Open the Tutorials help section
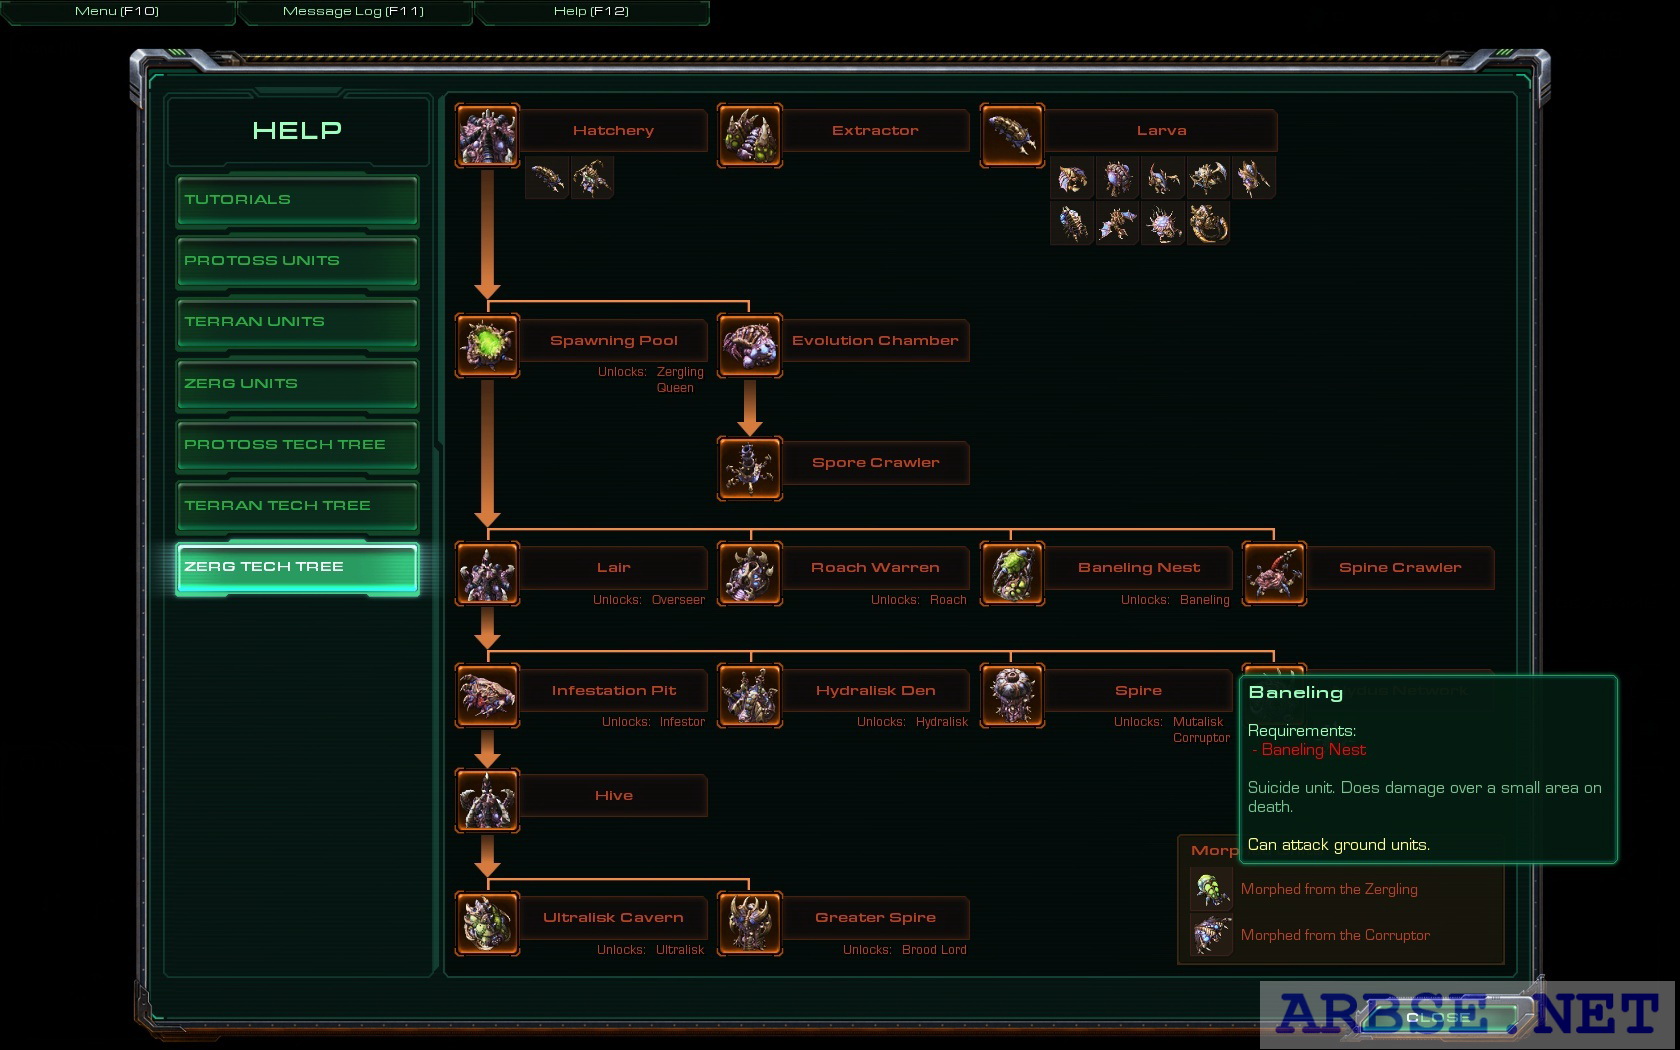1680x1050 pixels. [x=297, y=200]
